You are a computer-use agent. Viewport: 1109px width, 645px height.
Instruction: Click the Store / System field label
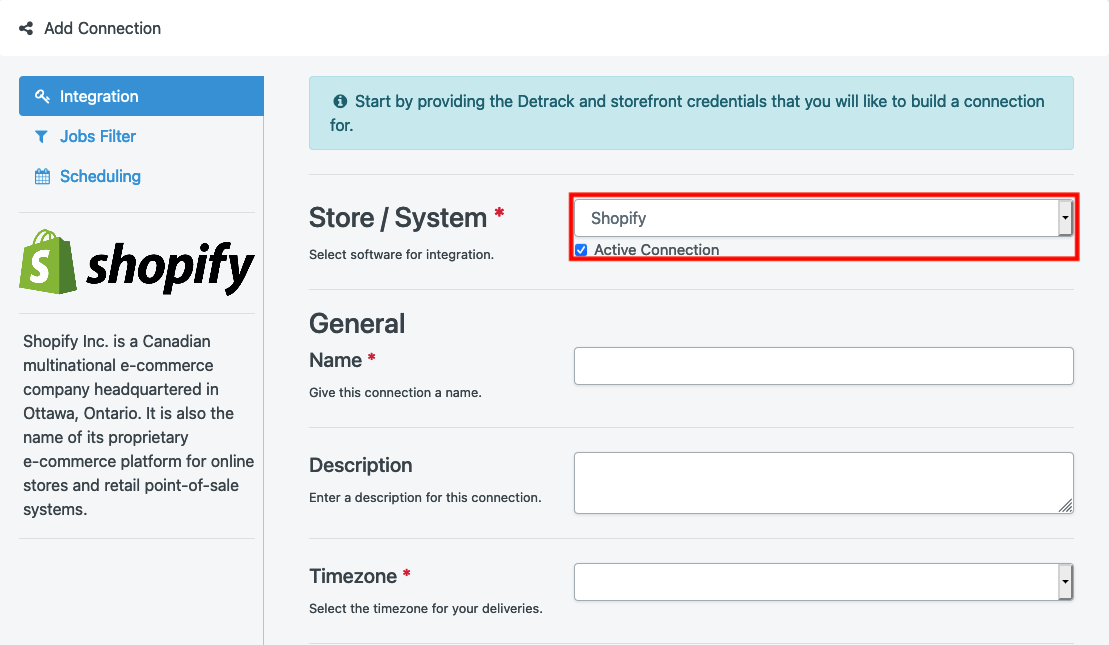coord(398,218)
